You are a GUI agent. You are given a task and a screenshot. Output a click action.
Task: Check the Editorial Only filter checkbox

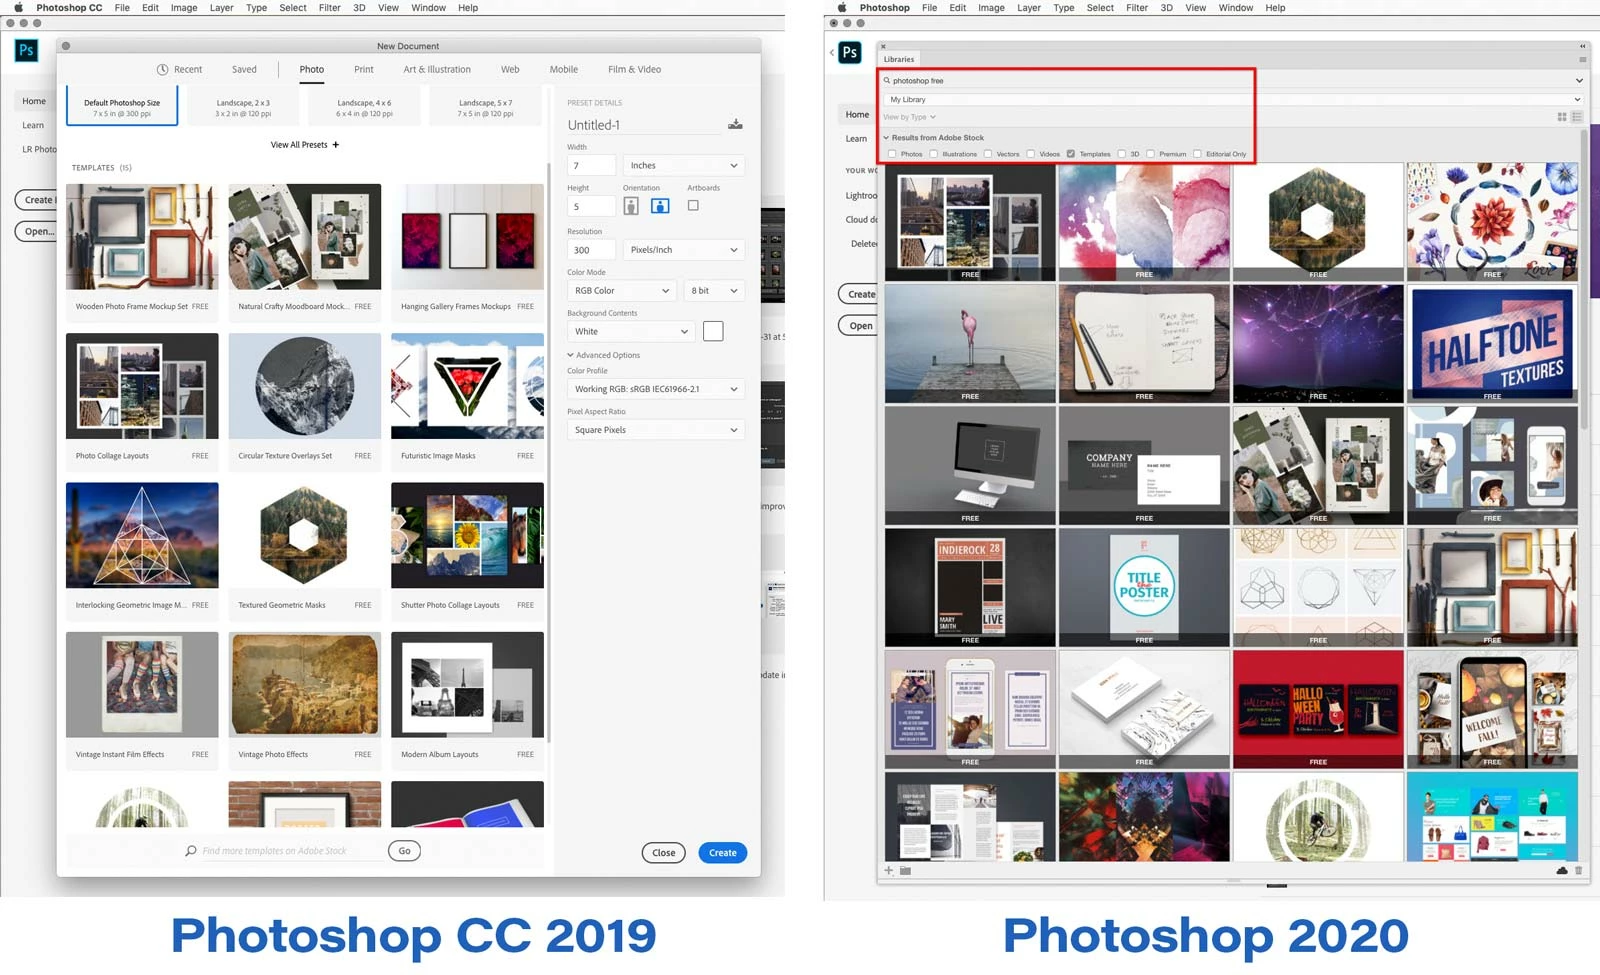1197,154
